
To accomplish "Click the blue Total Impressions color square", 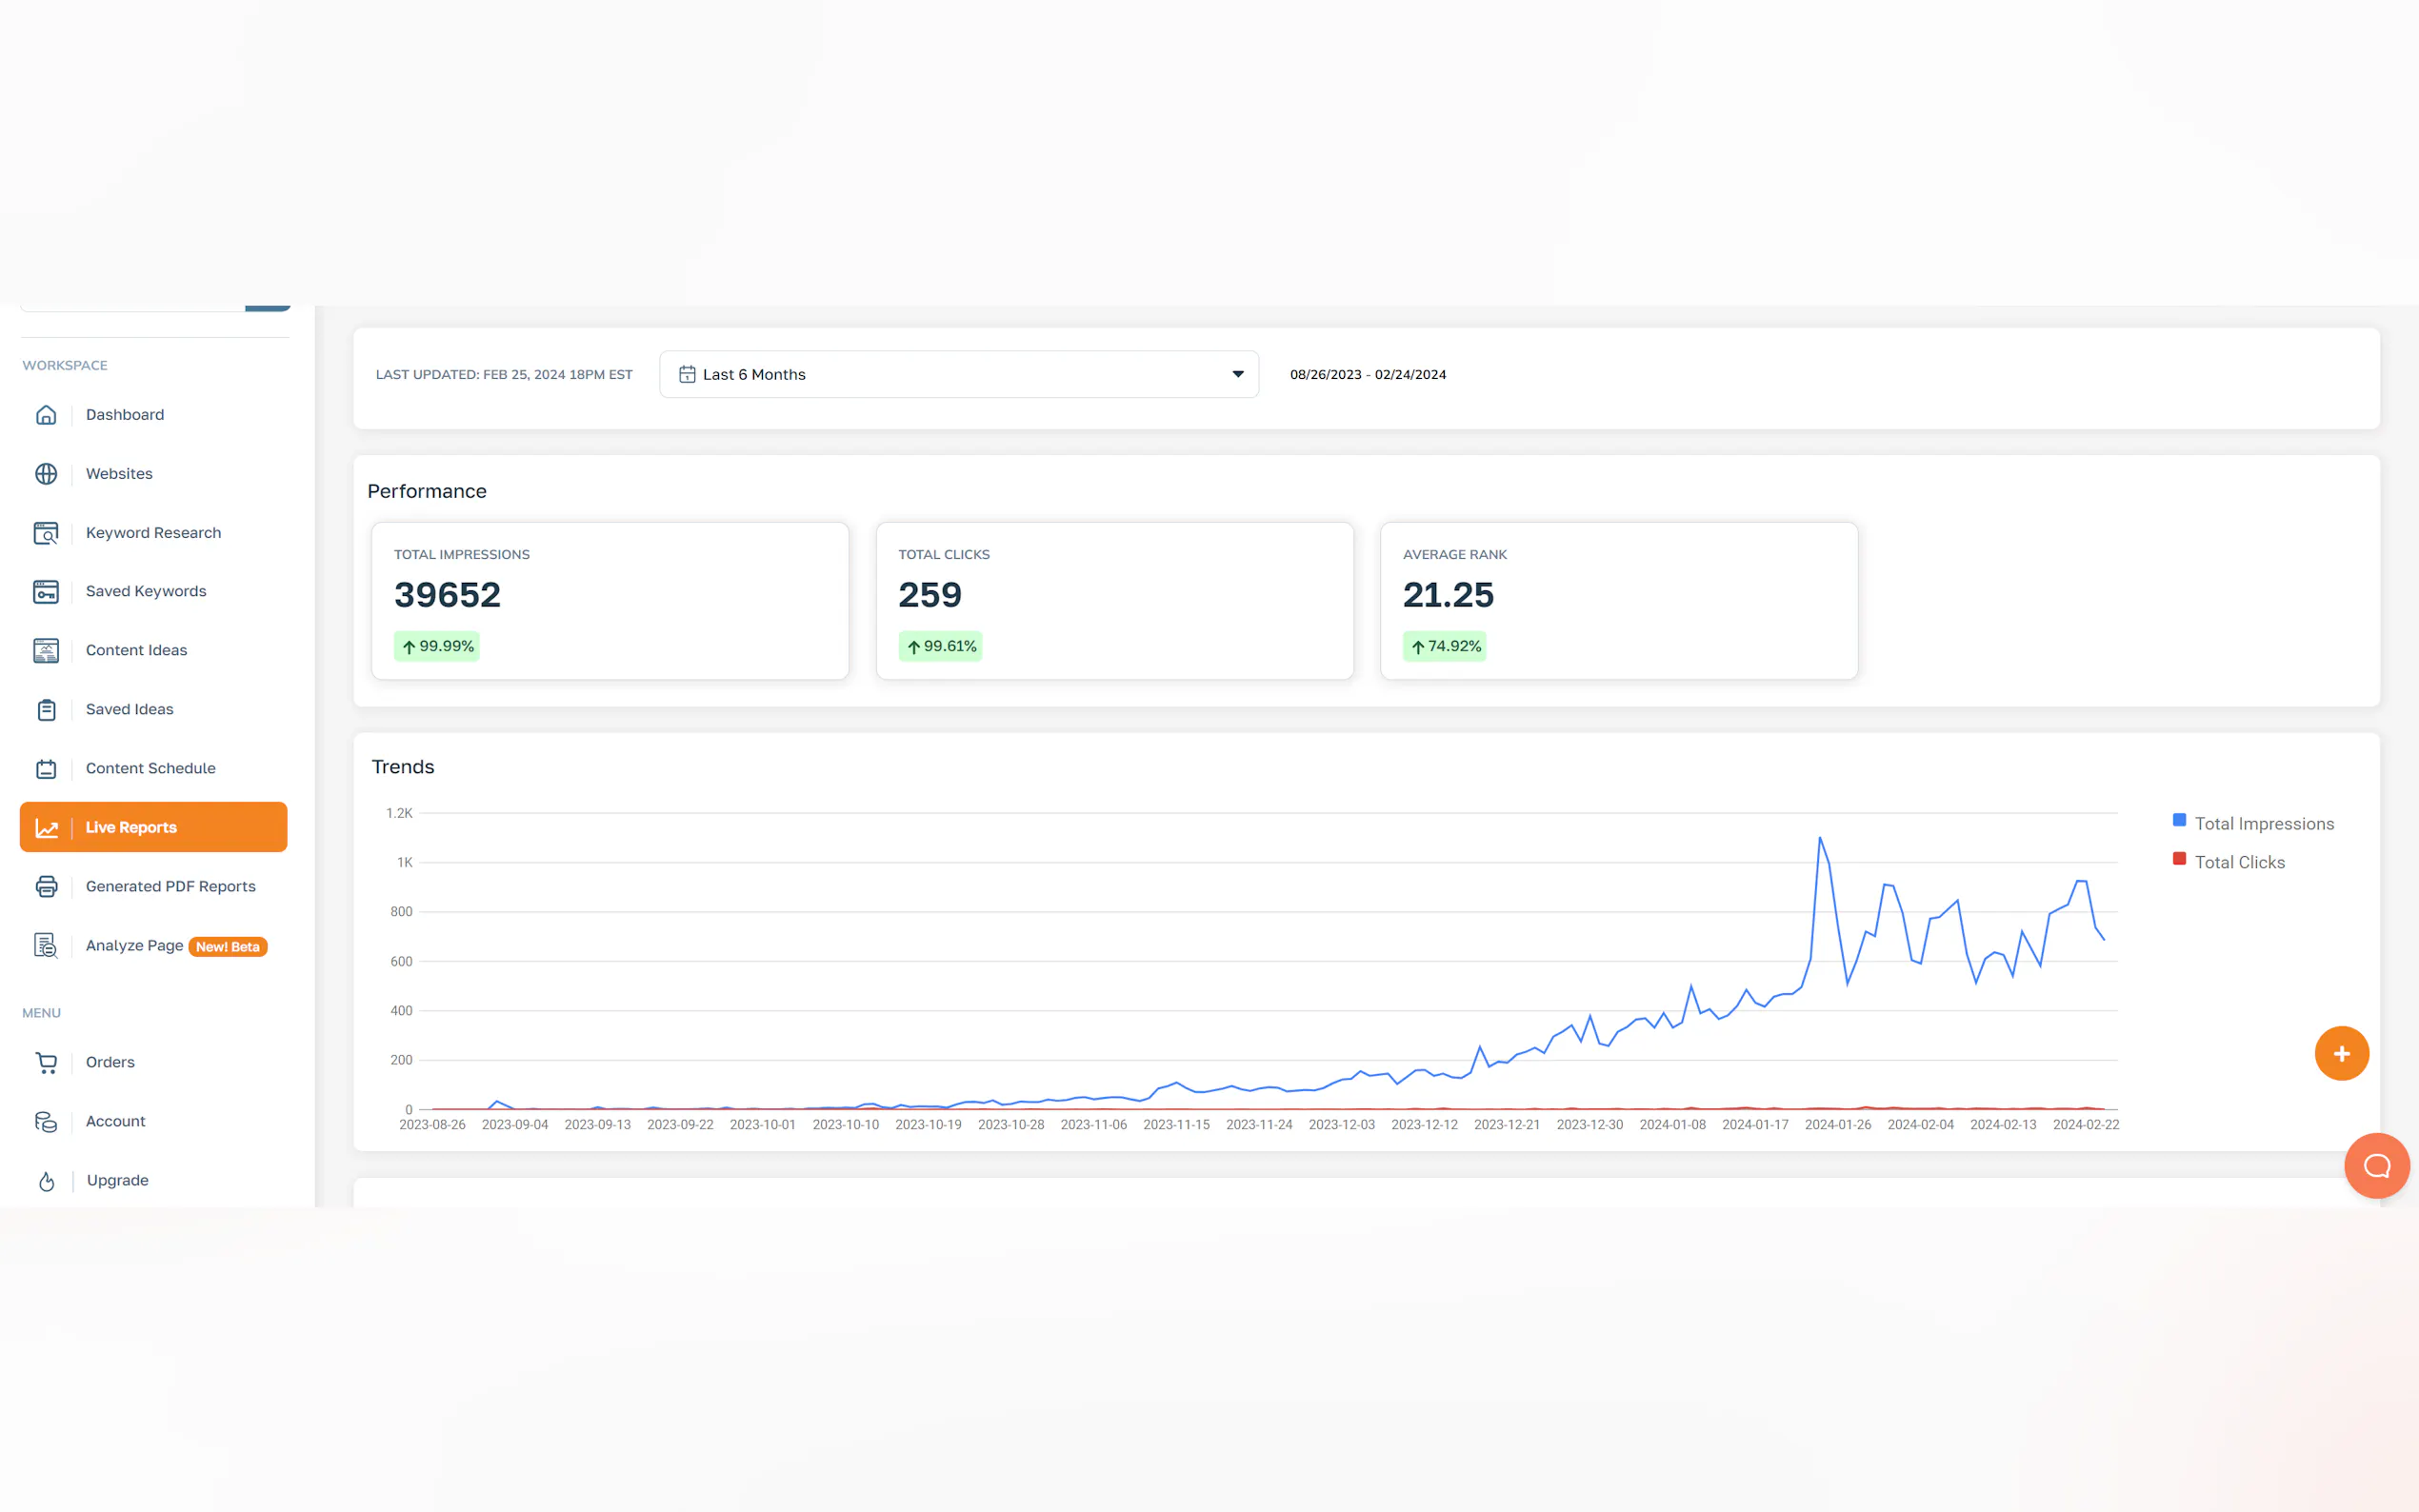I will pos(2179,820).
